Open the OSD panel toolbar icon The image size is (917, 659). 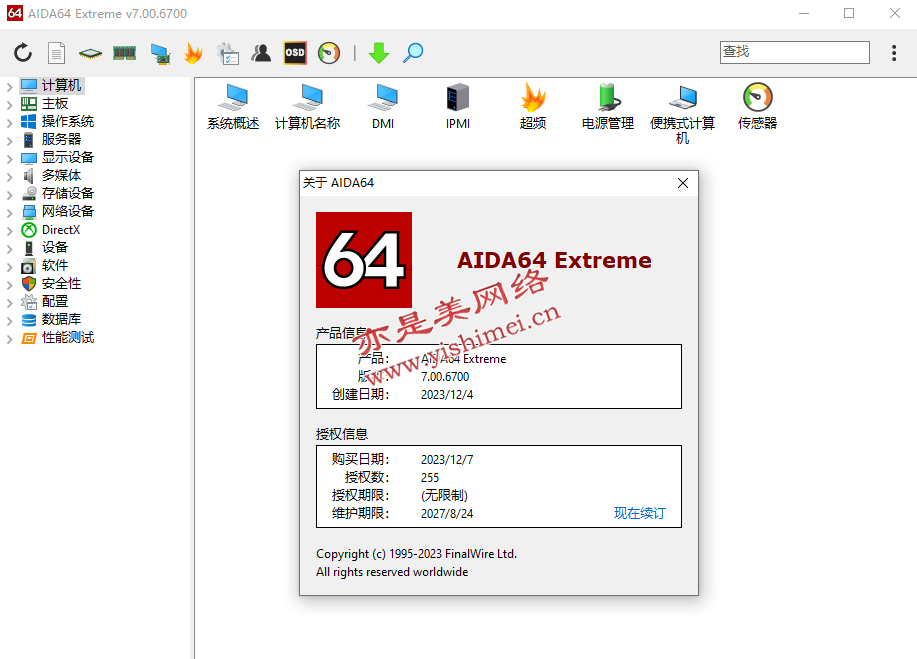point(295,53)
